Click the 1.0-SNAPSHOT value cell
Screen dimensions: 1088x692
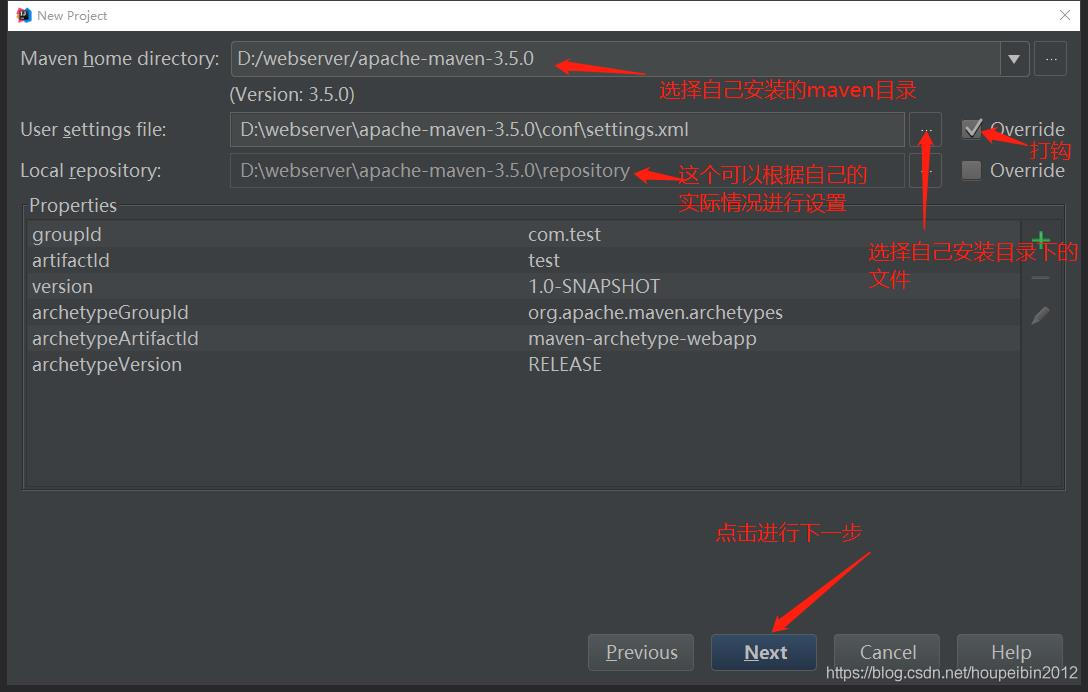594,287
